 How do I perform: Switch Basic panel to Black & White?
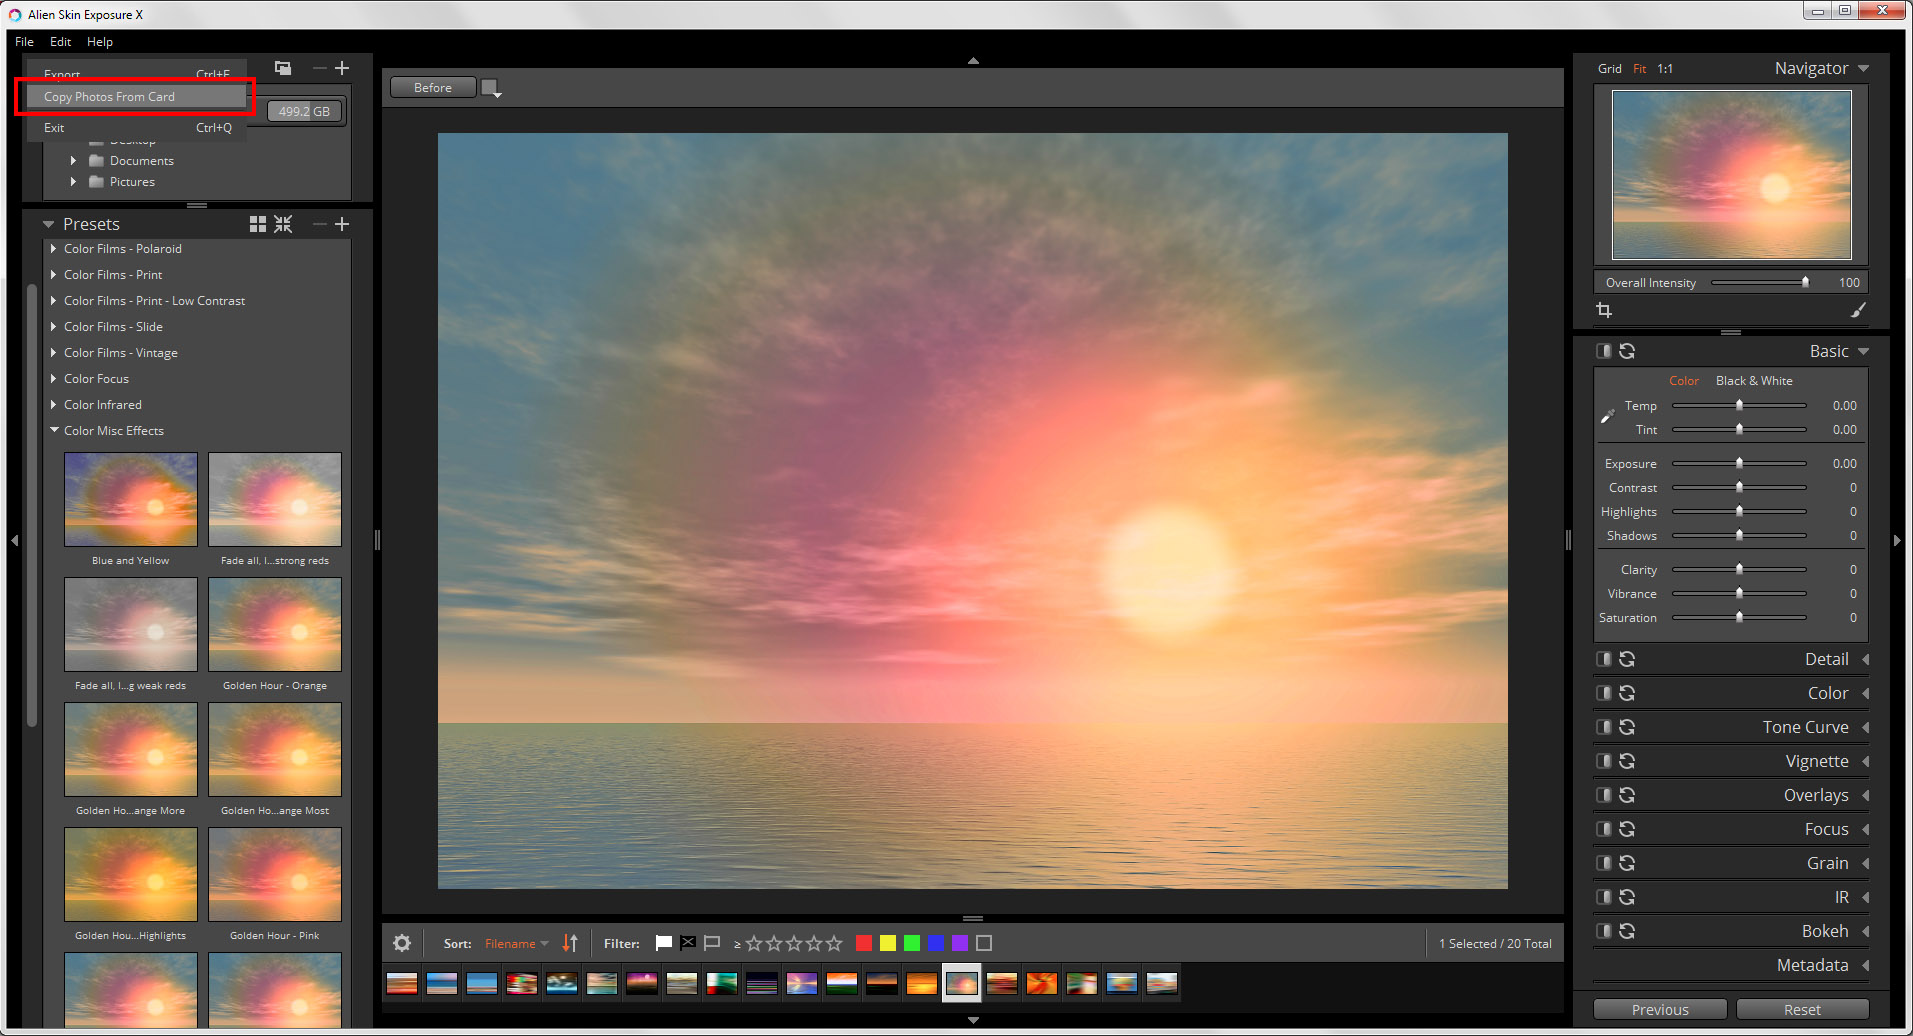1754,381
